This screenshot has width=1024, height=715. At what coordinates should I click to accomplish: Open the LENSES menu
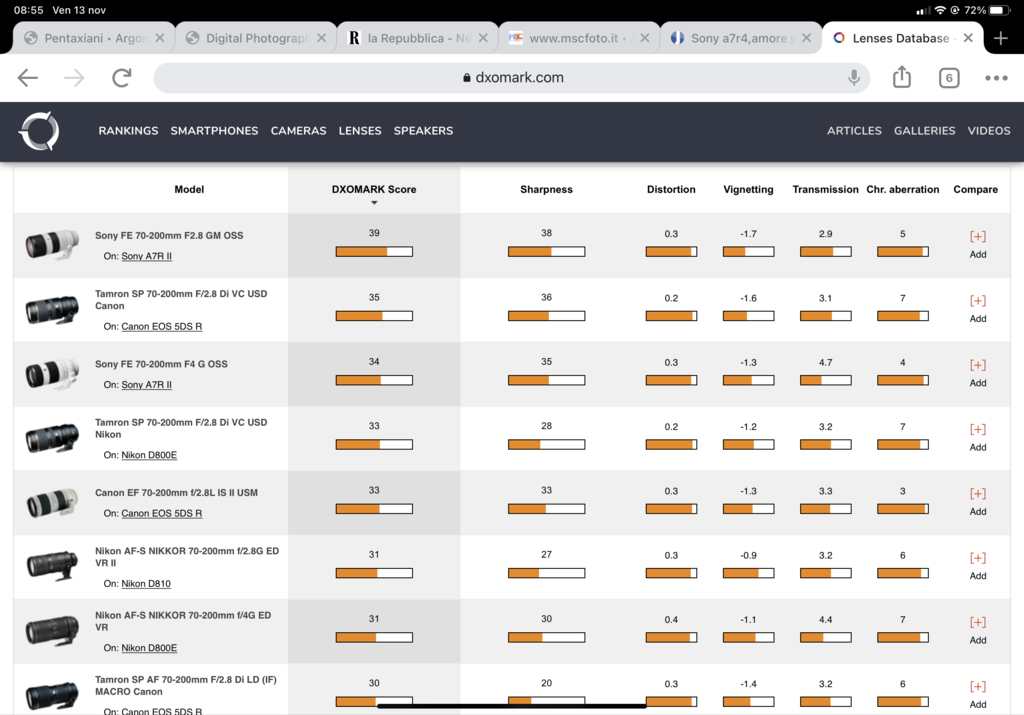pyautogui.click(x=360, y=131)
